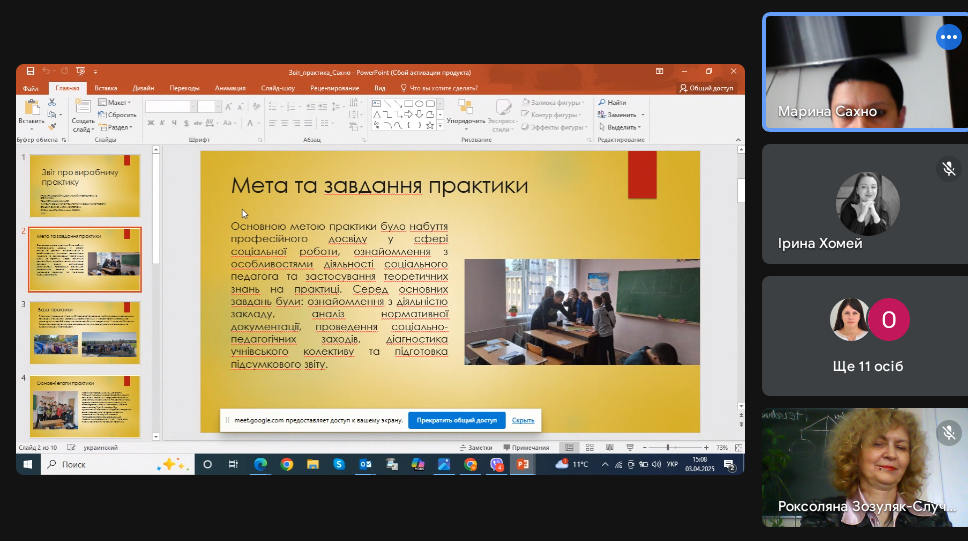Open the Файл menu tab
Screen dimensions: 968x541
click(x=30, y=88)
